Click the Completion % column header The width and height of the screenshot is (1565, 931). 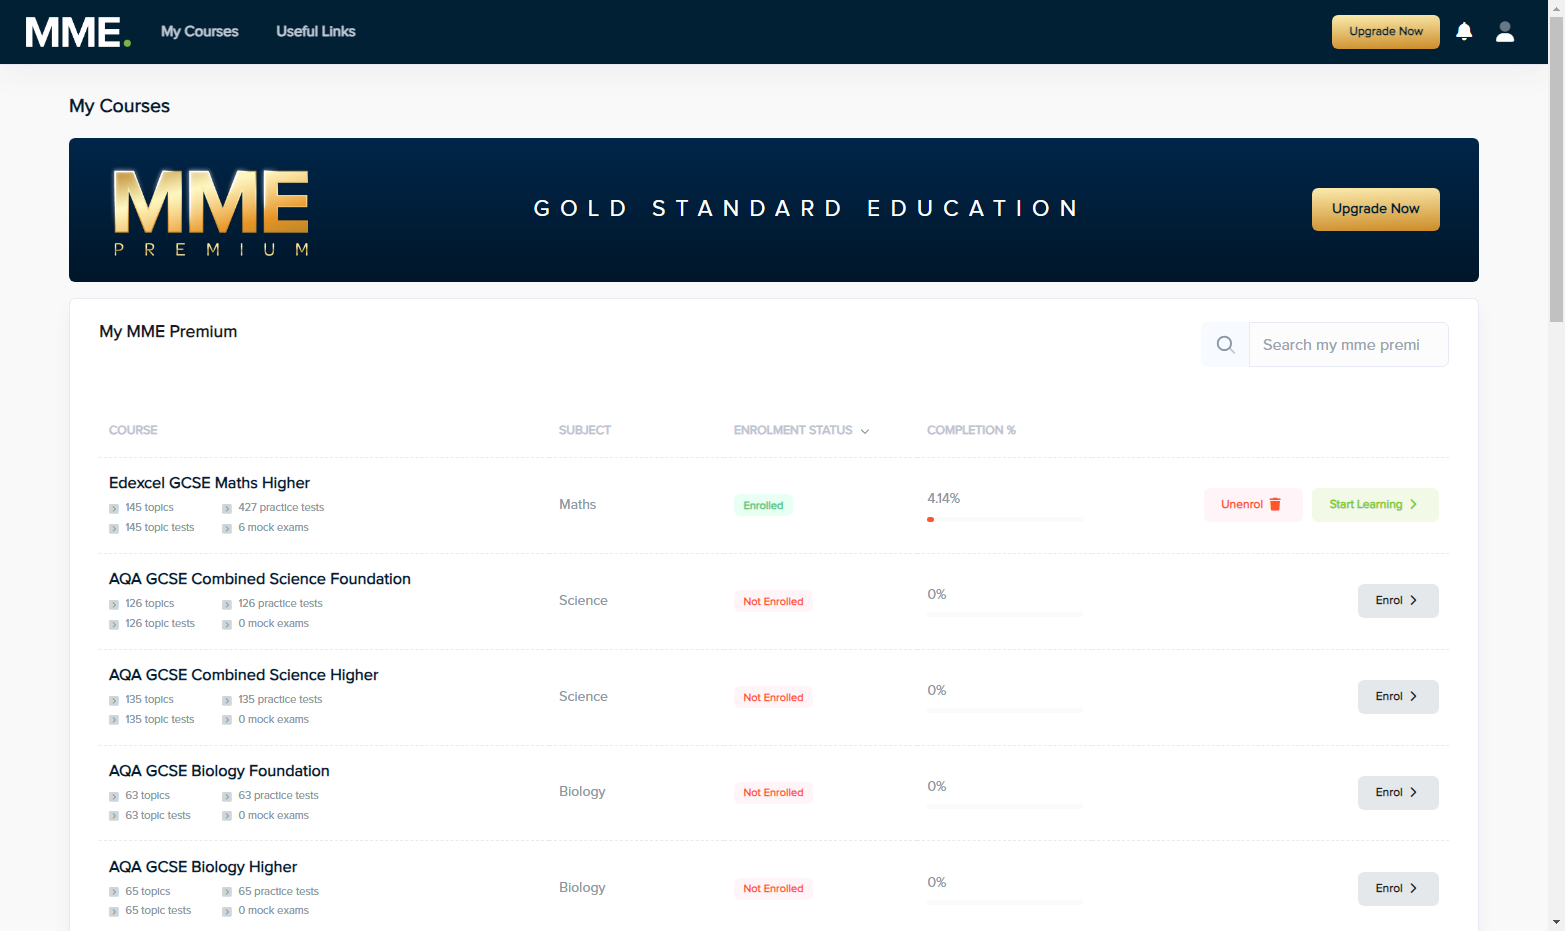(971, 430)
